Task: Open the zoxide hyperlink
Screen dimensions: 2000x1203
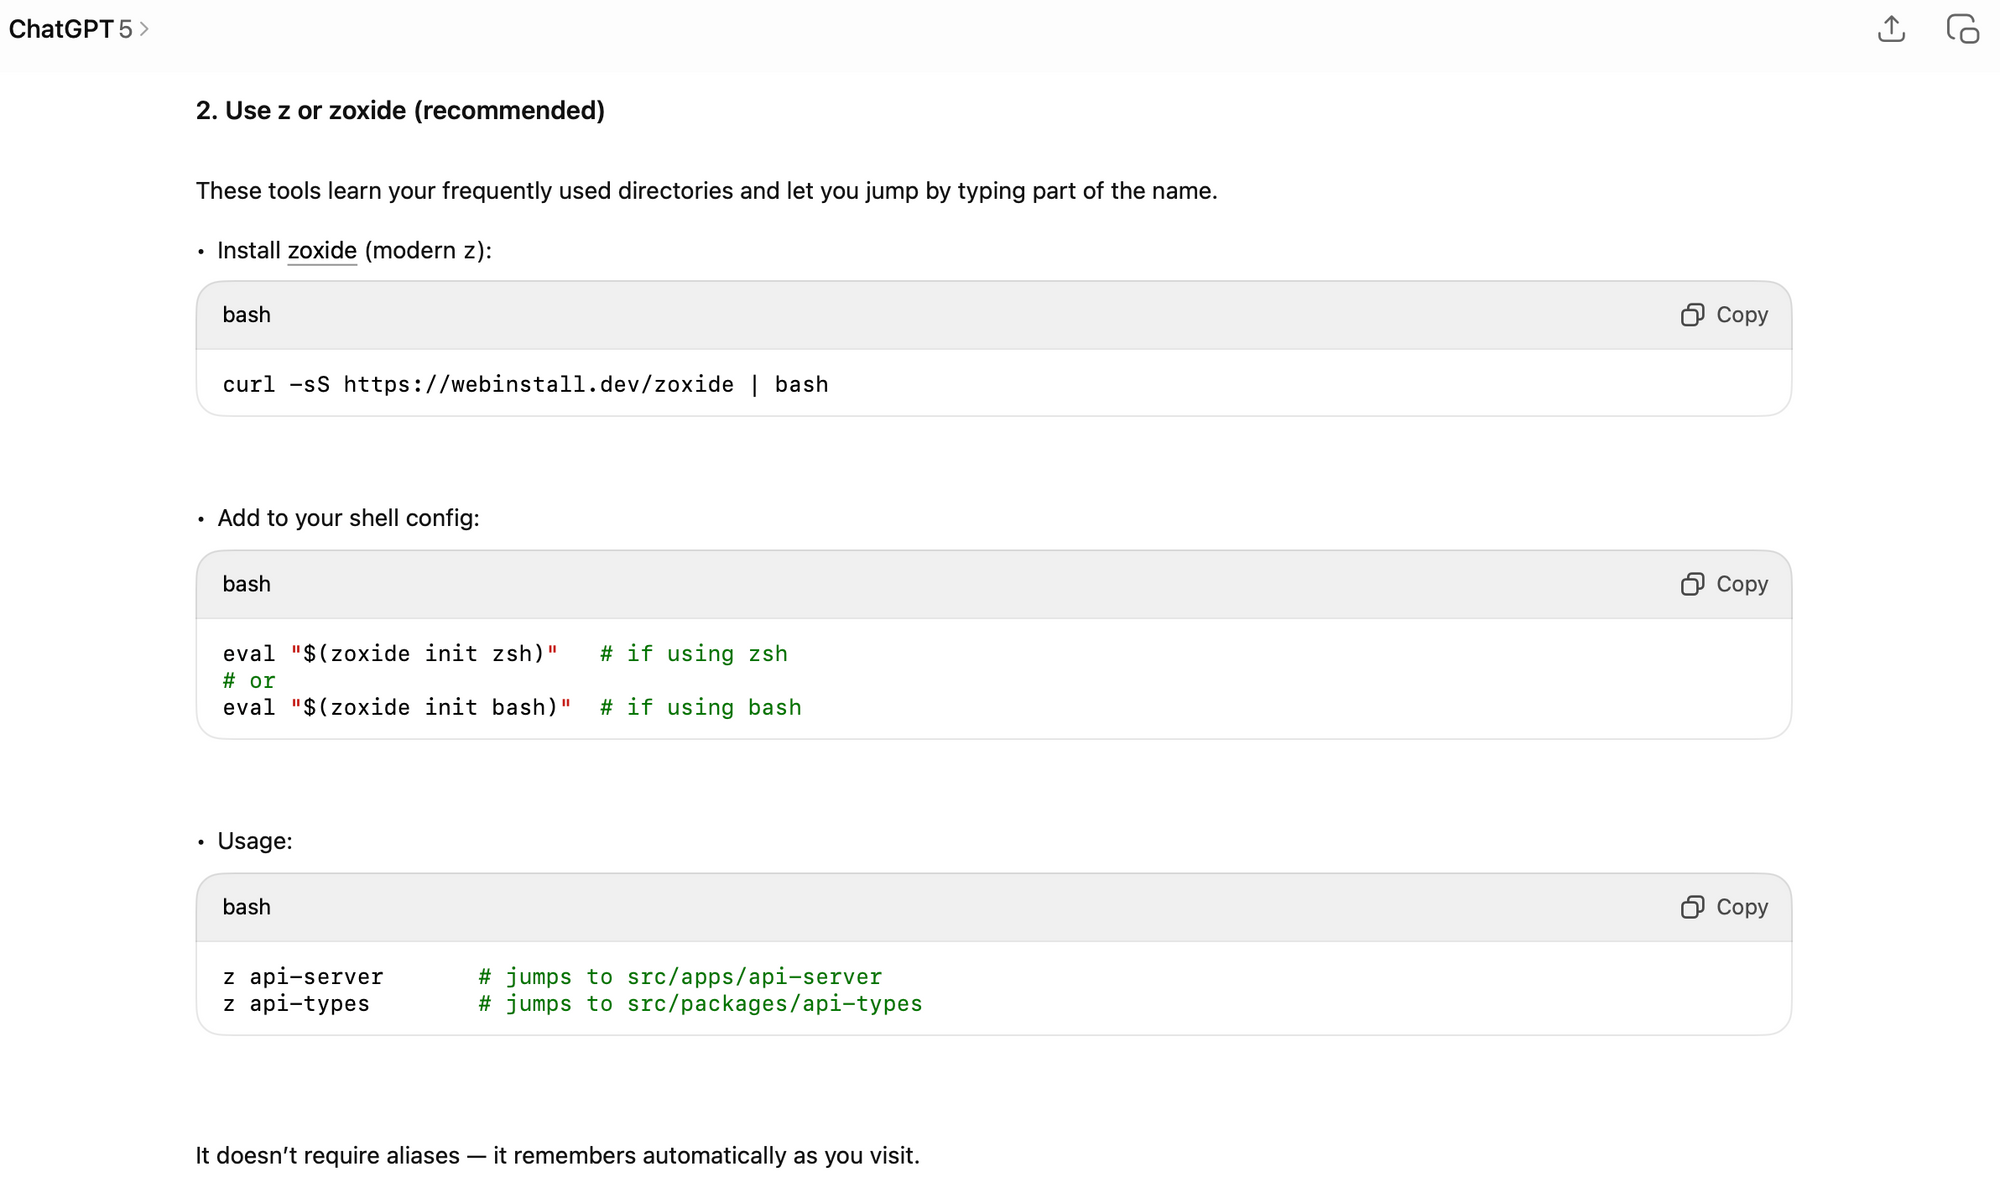Action: pos(321,250)
